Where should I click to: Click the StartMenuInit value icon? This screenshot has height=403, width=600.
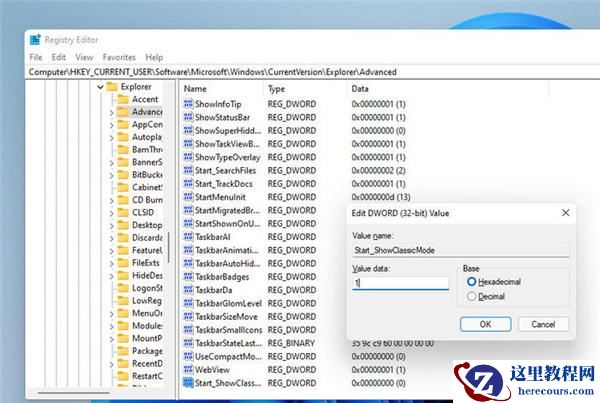[x=188, y=197]
